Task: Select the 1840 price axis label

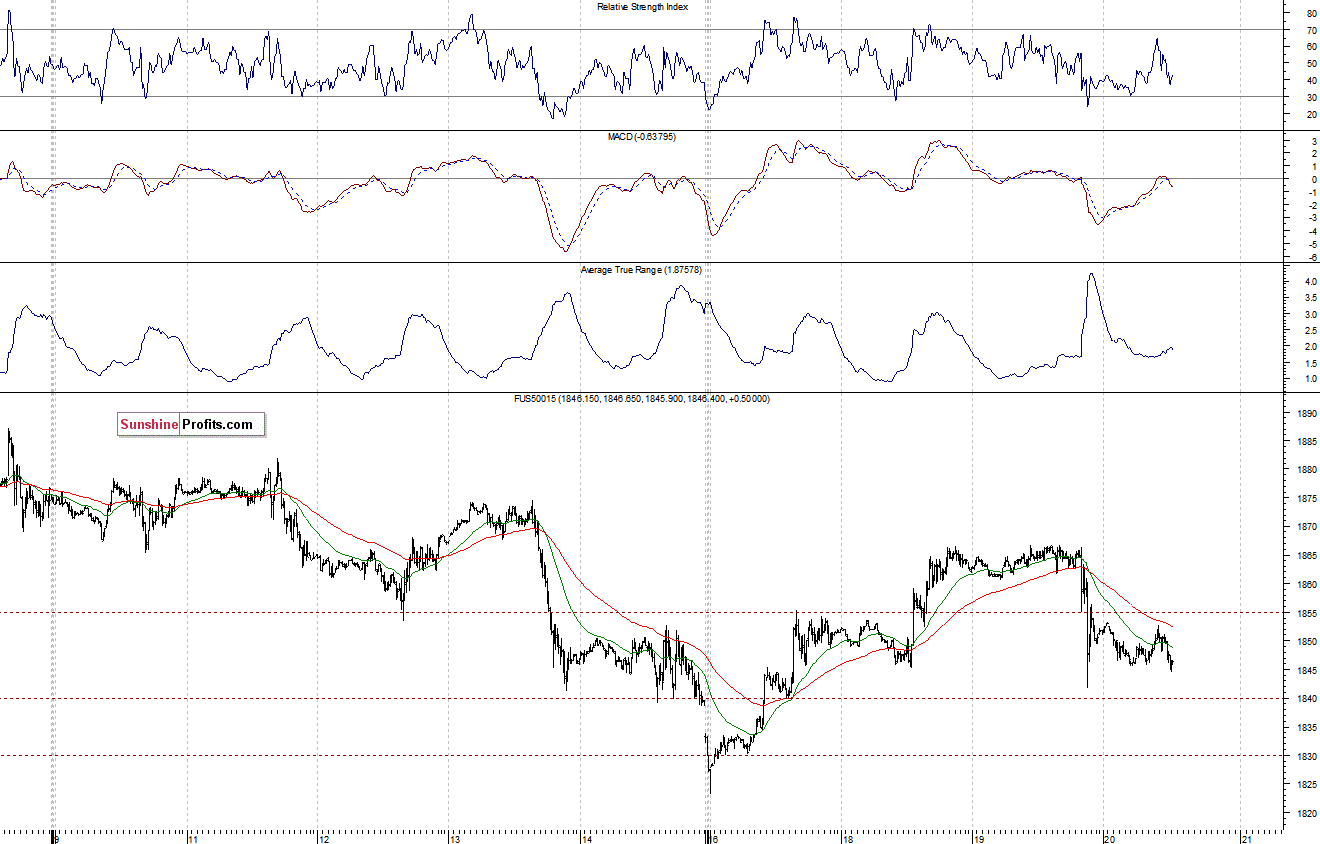Action: point(1305,699)
